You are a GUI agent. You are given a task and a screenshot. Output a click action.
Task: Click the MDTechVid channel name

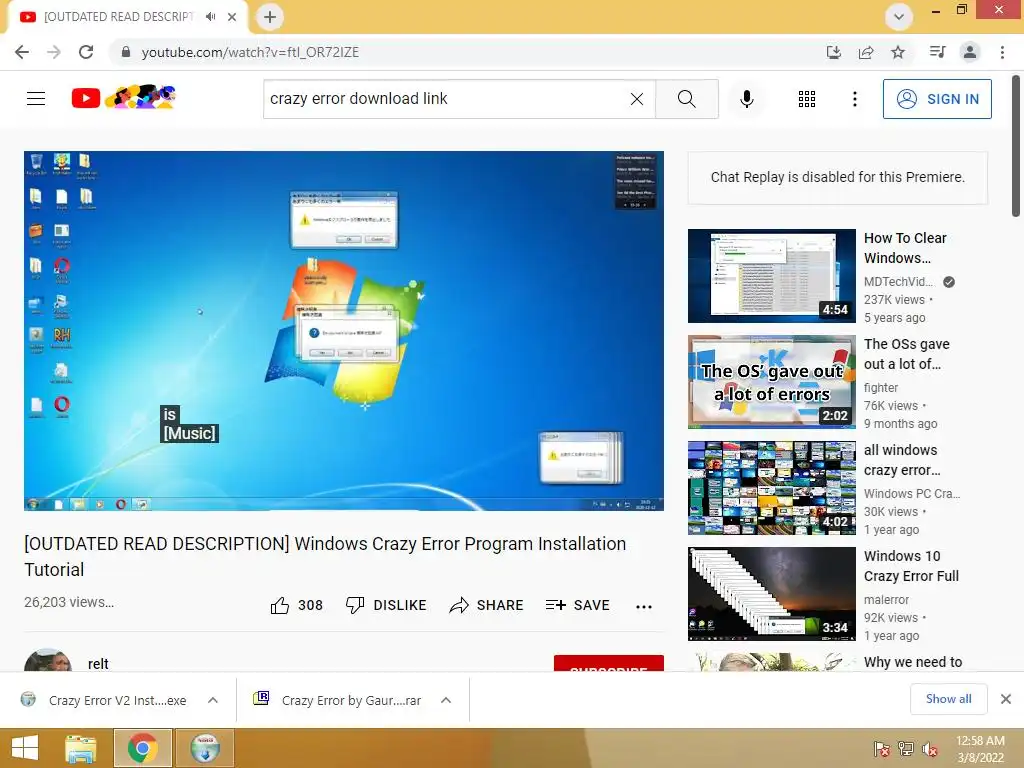pos(898,281)
